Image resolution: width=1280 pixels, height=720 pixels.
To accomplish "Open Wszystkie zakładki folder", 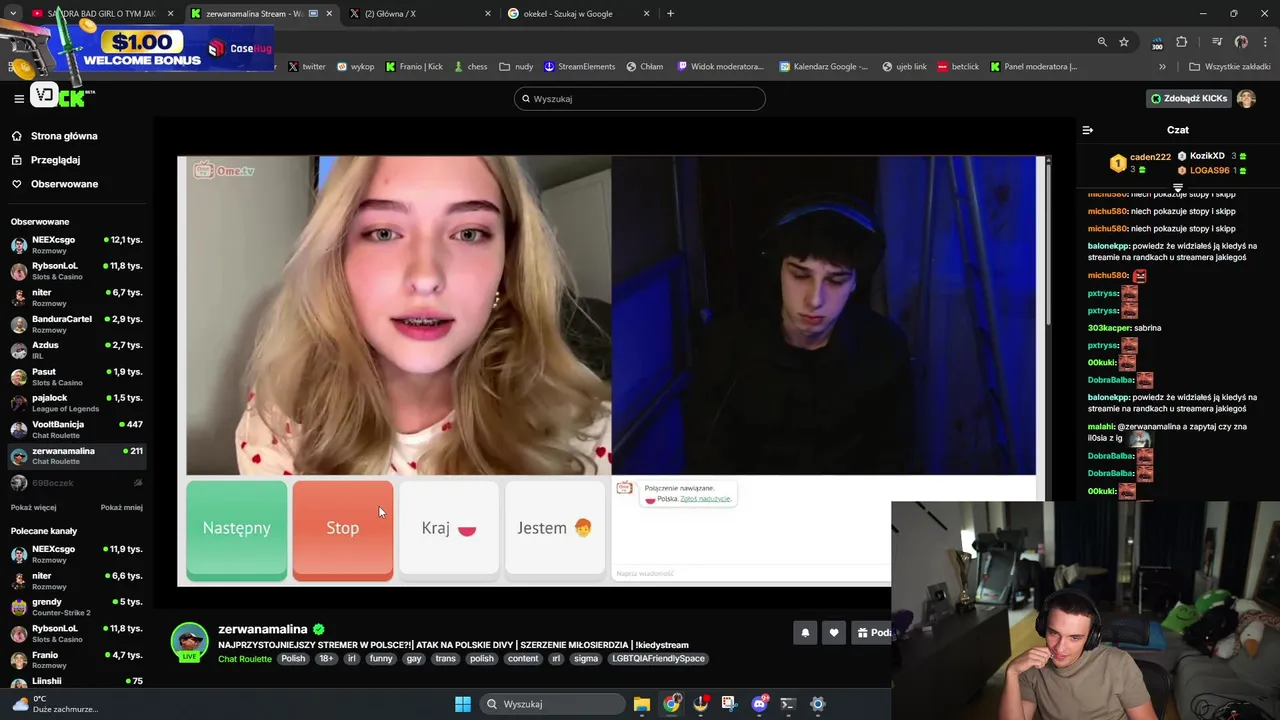I will coord(1229,67).
